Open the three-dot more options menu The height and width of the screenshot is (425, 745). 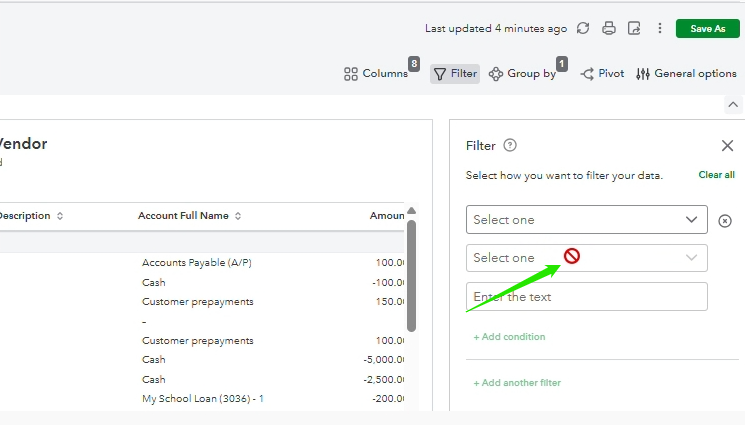(660, 29)
